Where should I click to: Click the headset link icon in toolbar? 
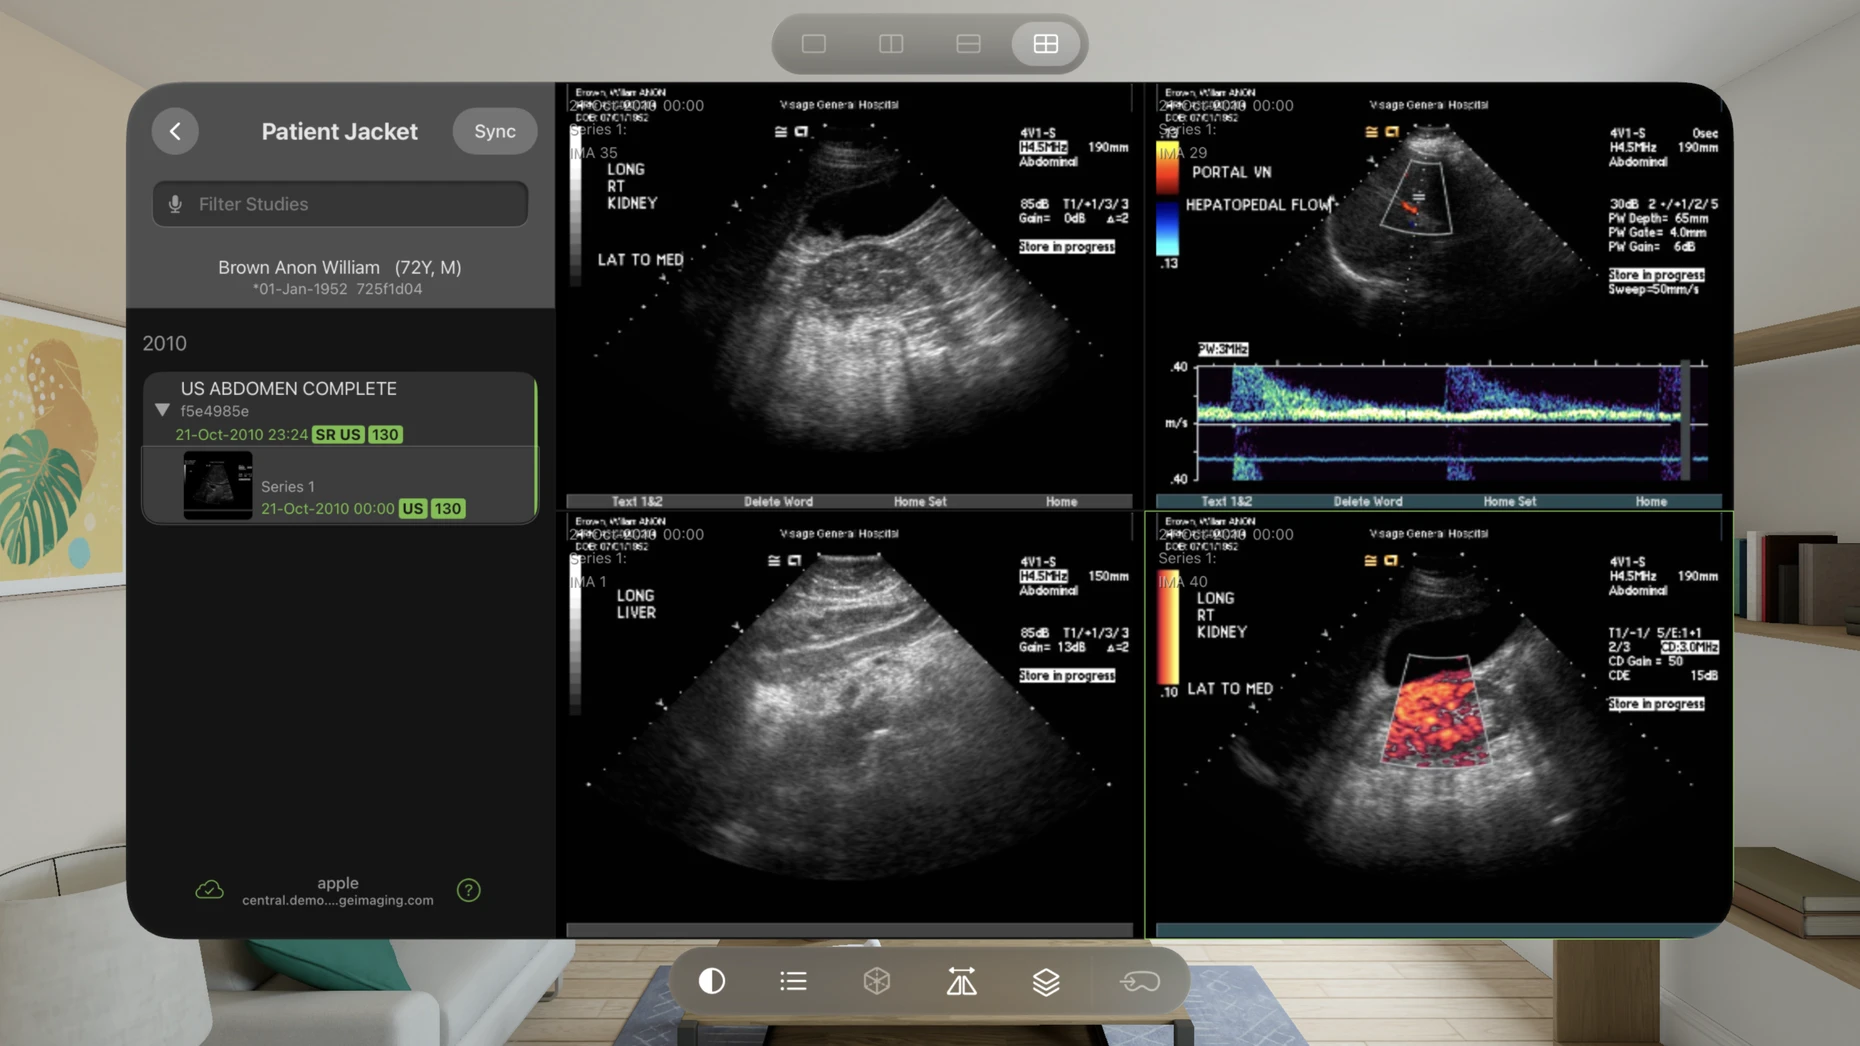[x=1139, y=981]
